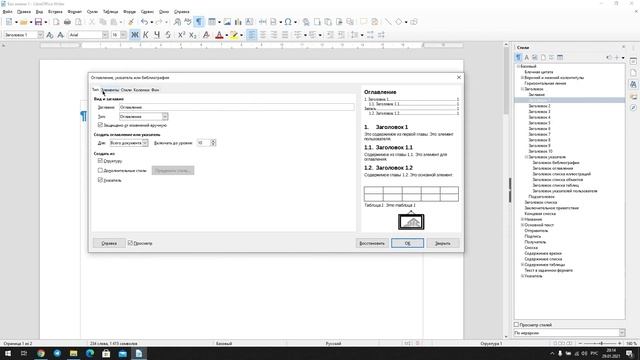Expand Название tree node
640x360 pixels.
(x=522, y=219)
